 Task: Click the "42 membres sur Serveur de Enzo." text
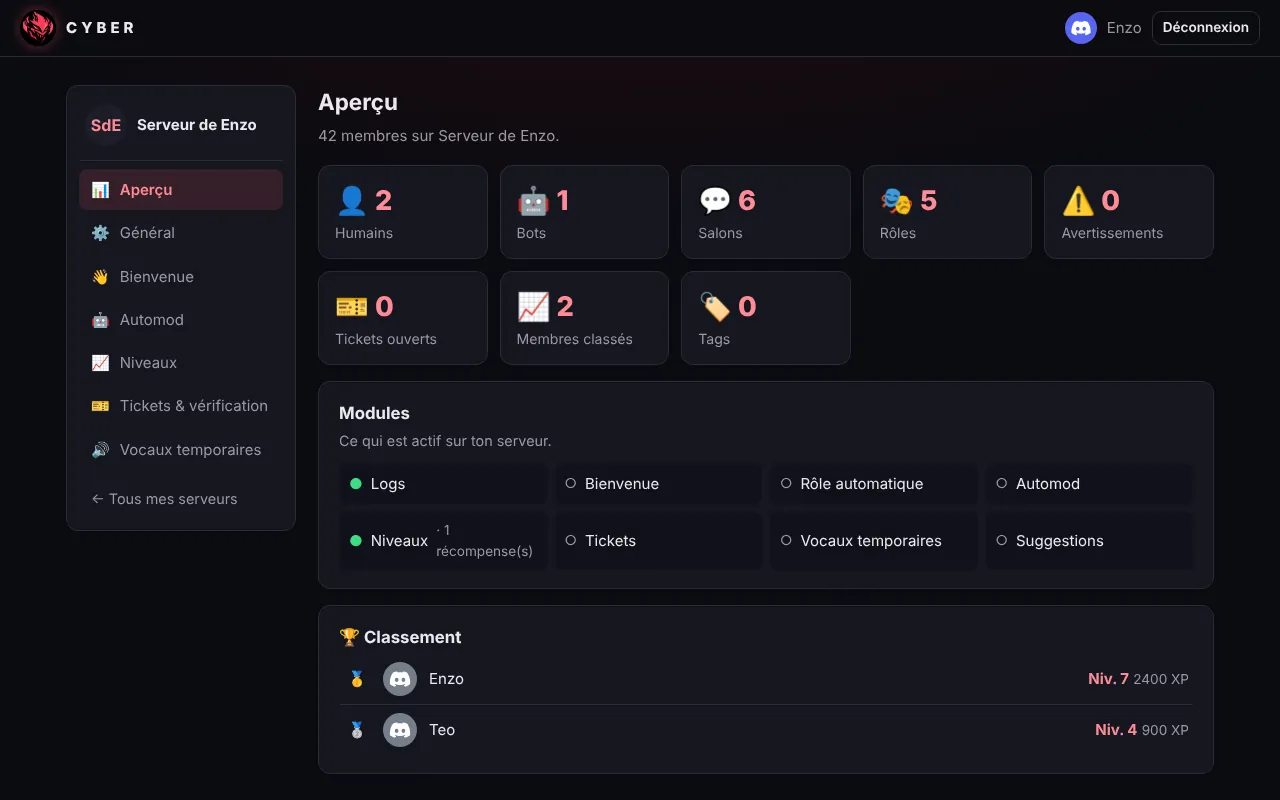[x=439, y=136]
